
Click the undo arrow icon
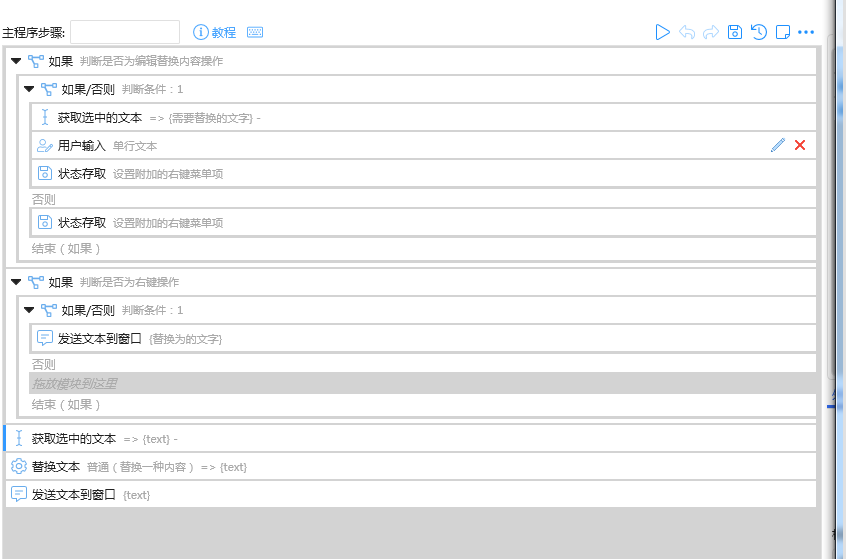pyautogui.click(x=687, y=32)
